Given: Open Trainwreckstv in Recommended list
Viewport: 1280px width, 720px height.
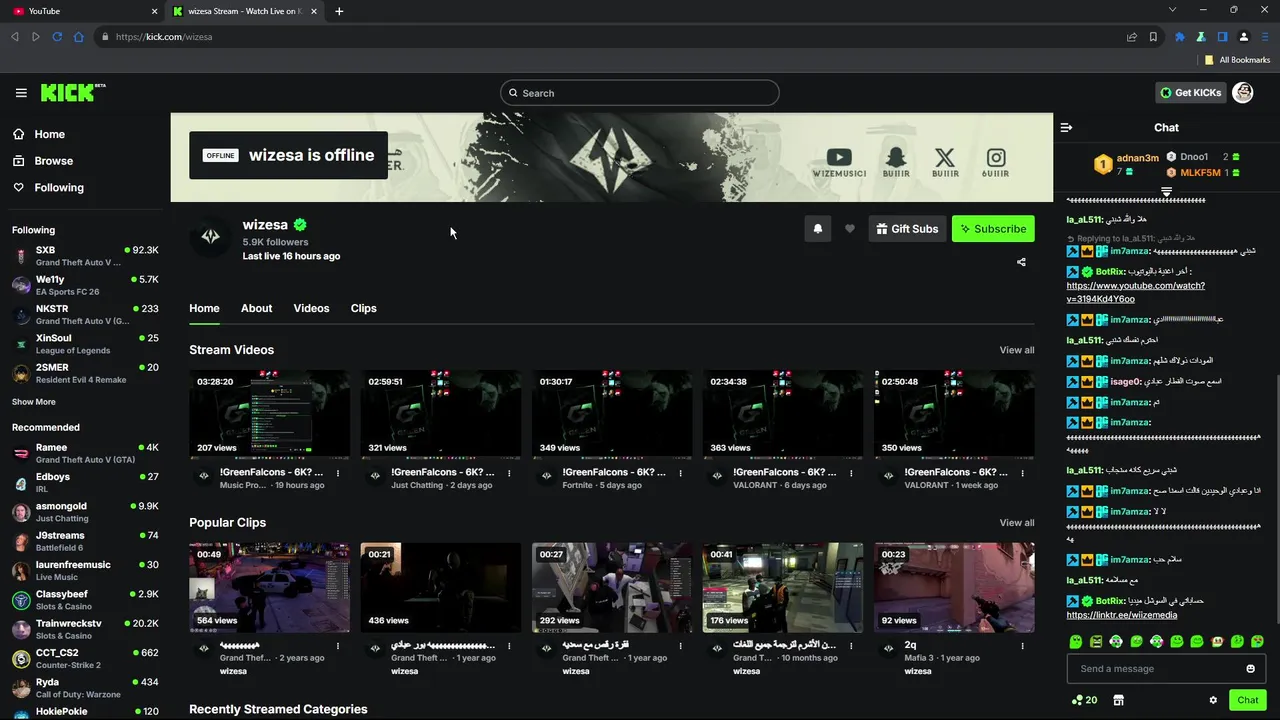Looking at the screenshot, I should click(x=85, y=629).
